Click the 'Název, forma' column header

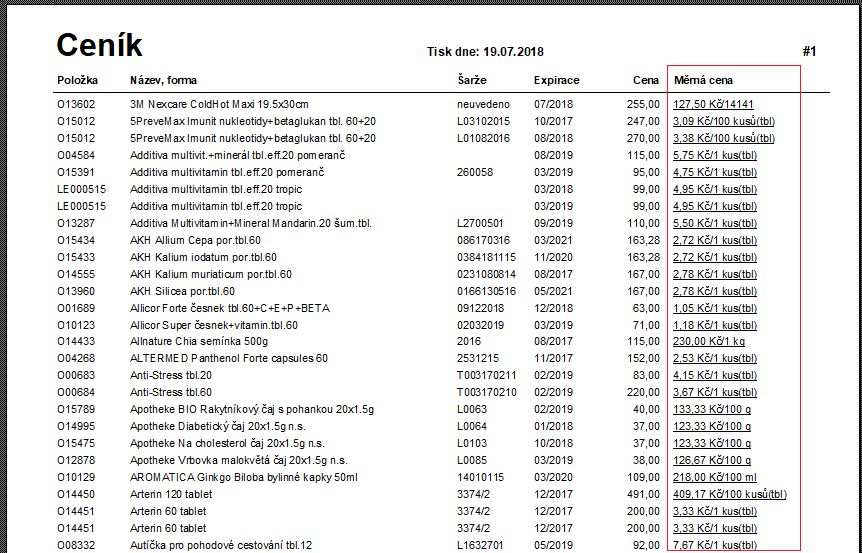[163, 80]
